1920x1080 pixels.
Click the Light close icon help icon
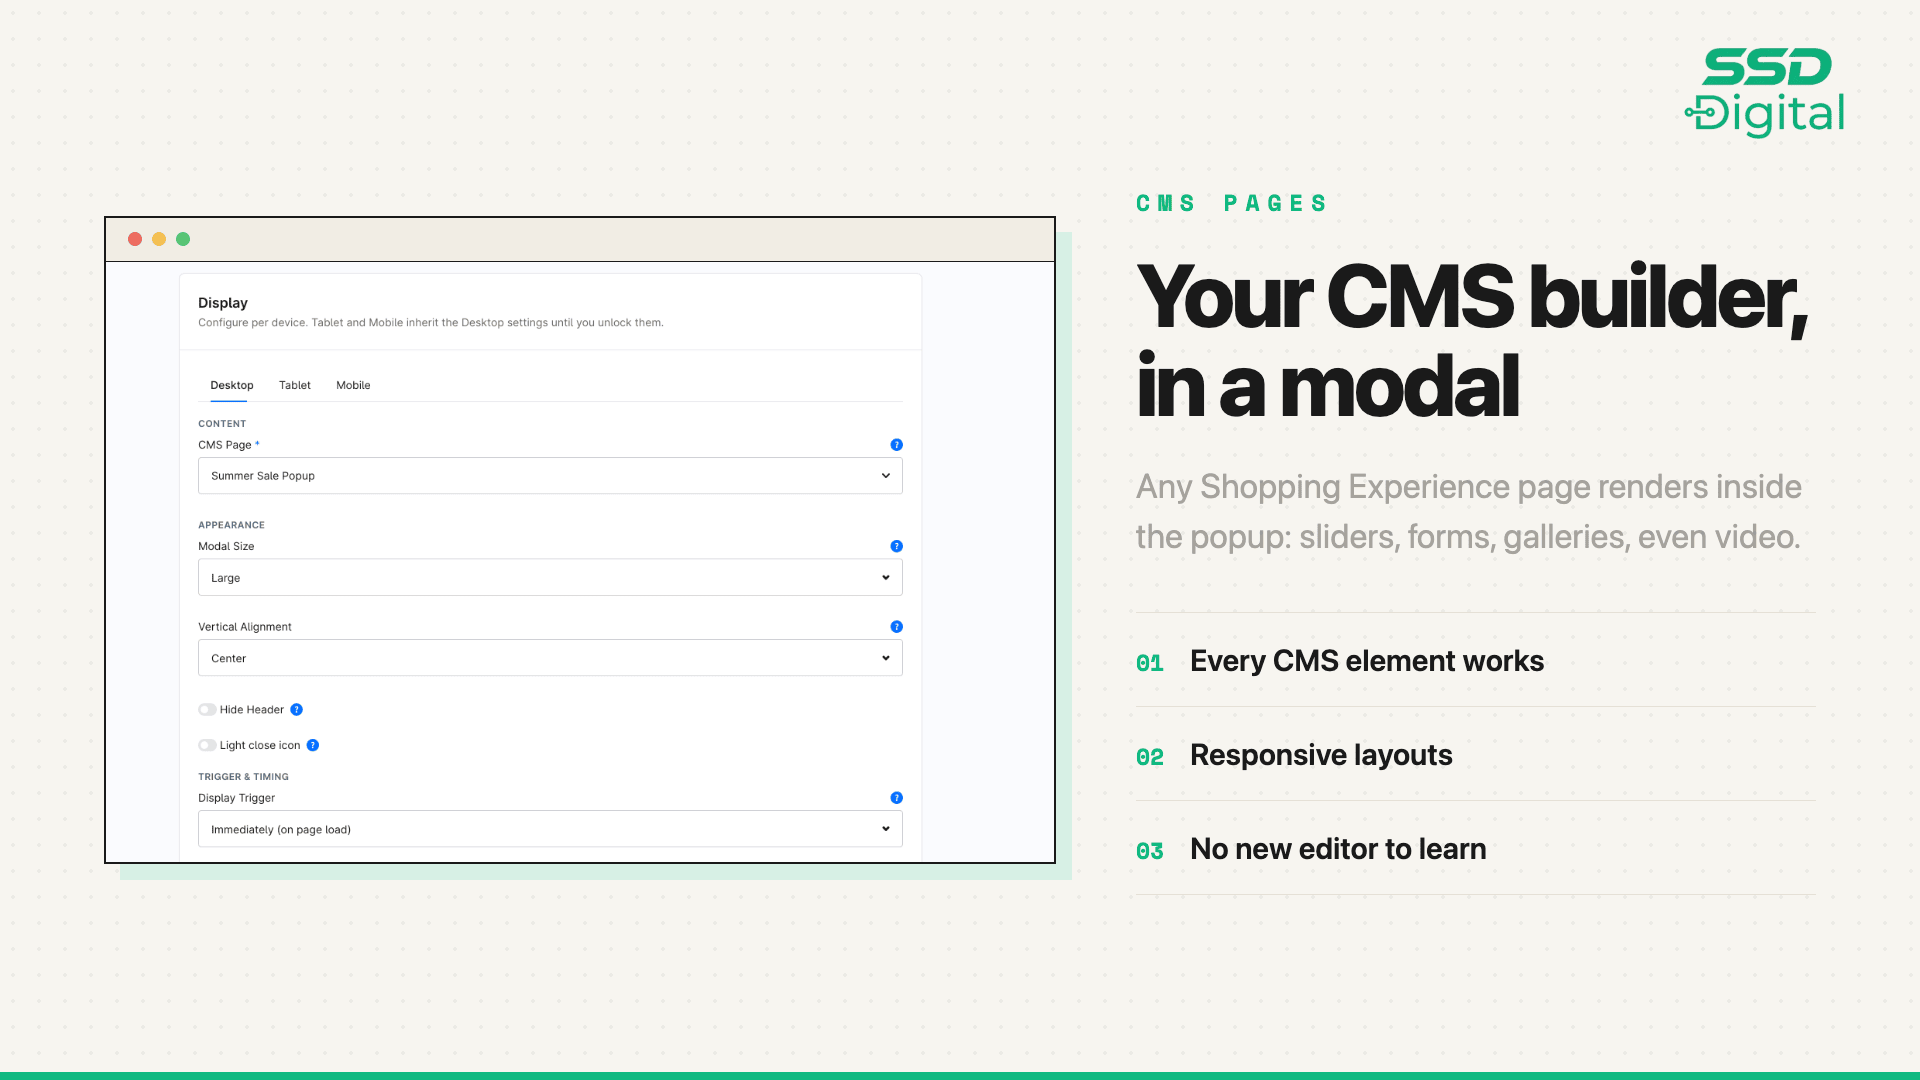pyautogui.click(x=313, y=745)
